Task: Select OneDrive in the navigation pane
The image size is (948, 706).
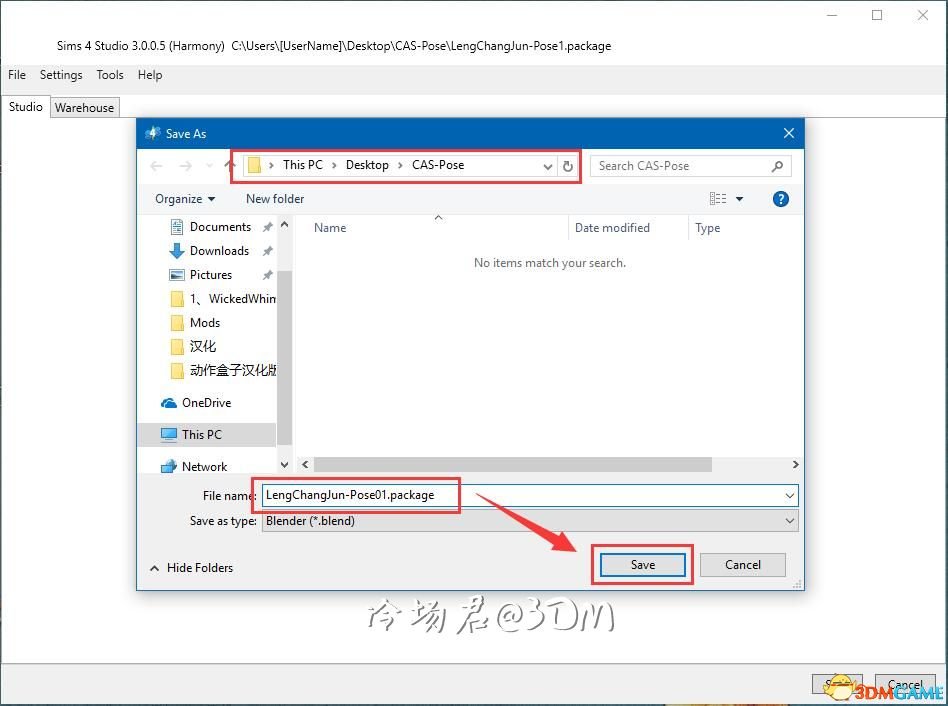Action: 206,403
